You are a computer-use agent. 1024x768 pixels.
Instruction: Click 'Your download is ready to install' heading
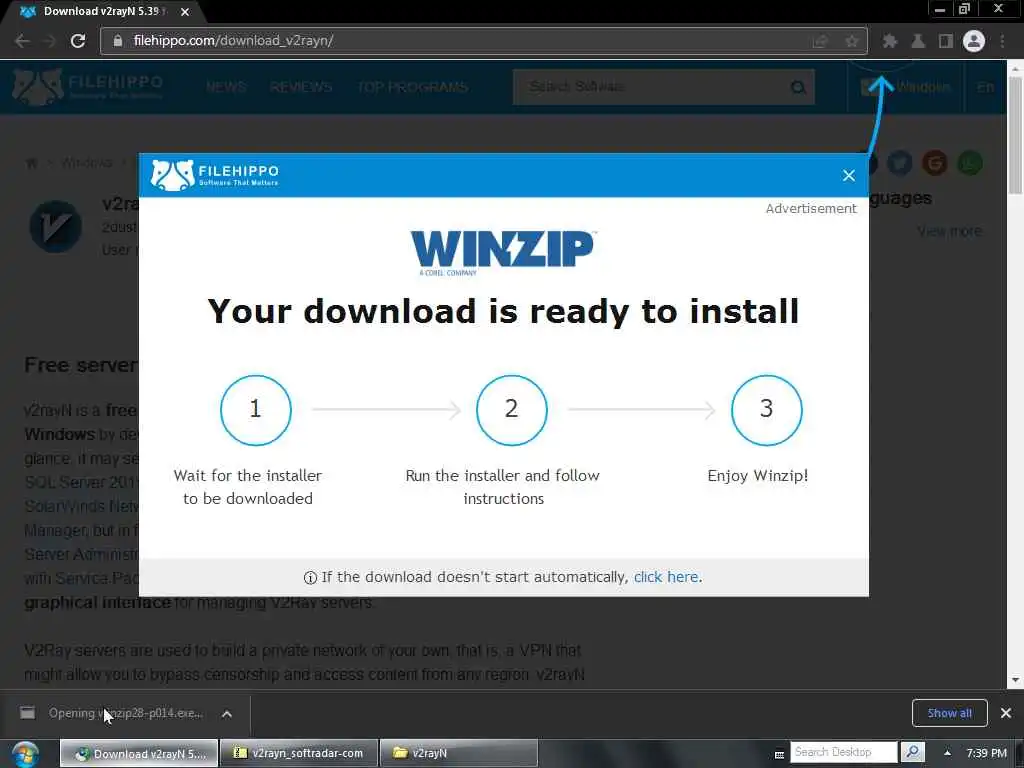coord(503,312)
